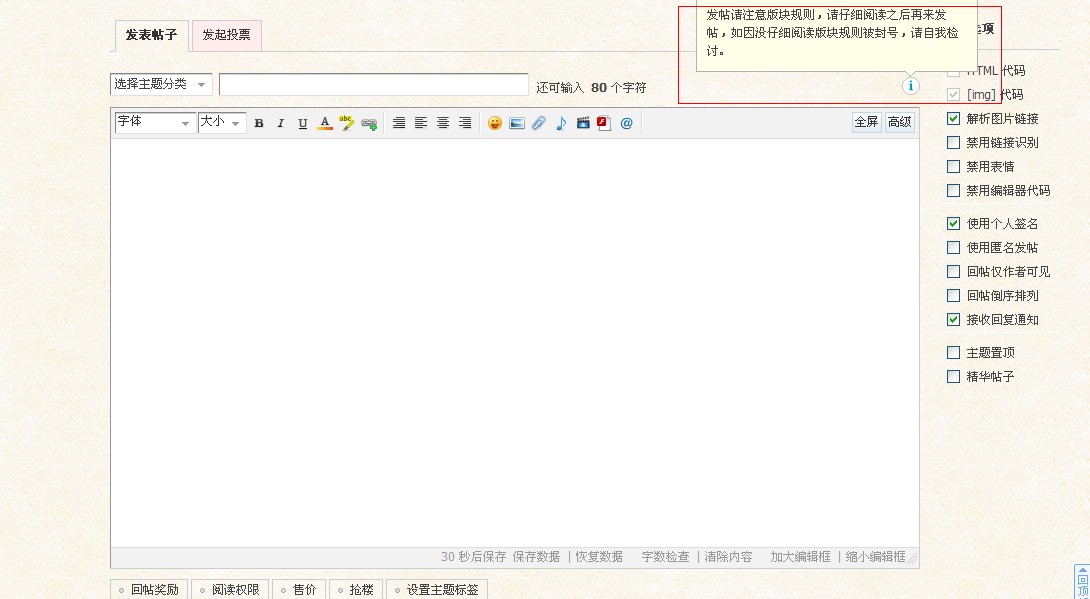Enable 回帖倒序排列 checkbox
Viewport: 1090px width, 599px height.
click(x=954, y=295)
